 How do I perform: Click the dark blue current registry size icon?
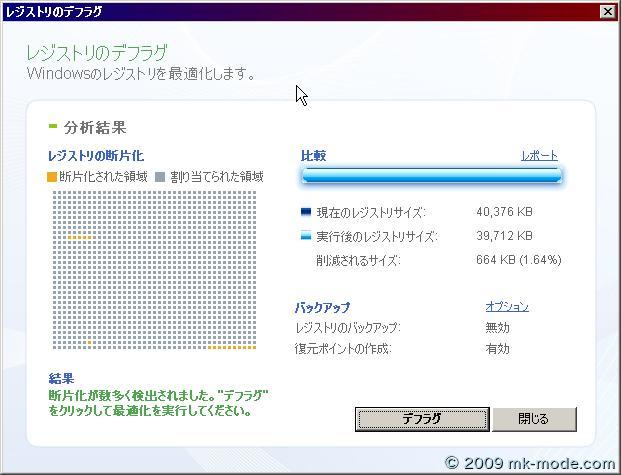[306, 213]
